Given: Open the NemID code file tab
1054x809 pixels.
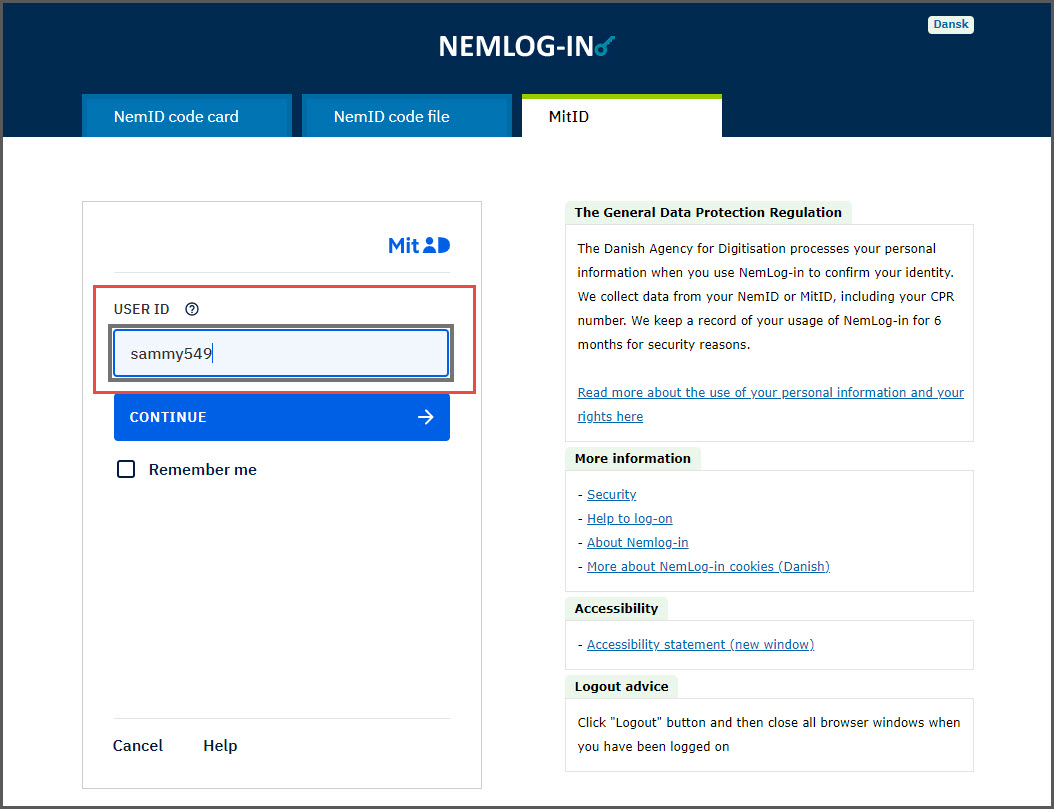Looking at the screenshot, I should pyautogui.click(x=407, y=116).
